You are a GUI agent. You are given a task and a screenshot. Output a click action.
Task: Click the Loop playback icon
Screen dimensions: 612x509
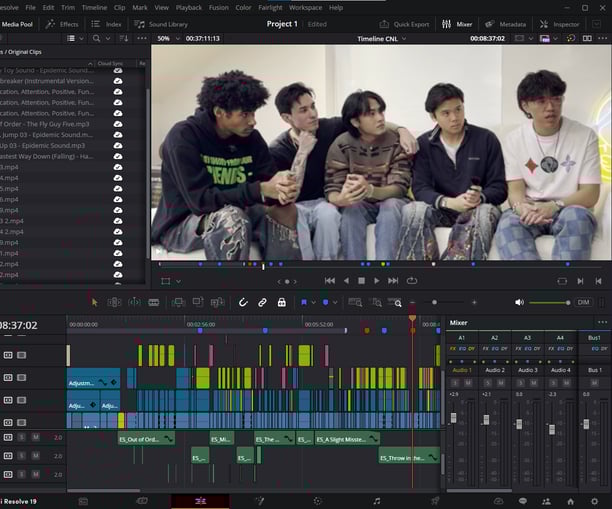click(412, 281)
